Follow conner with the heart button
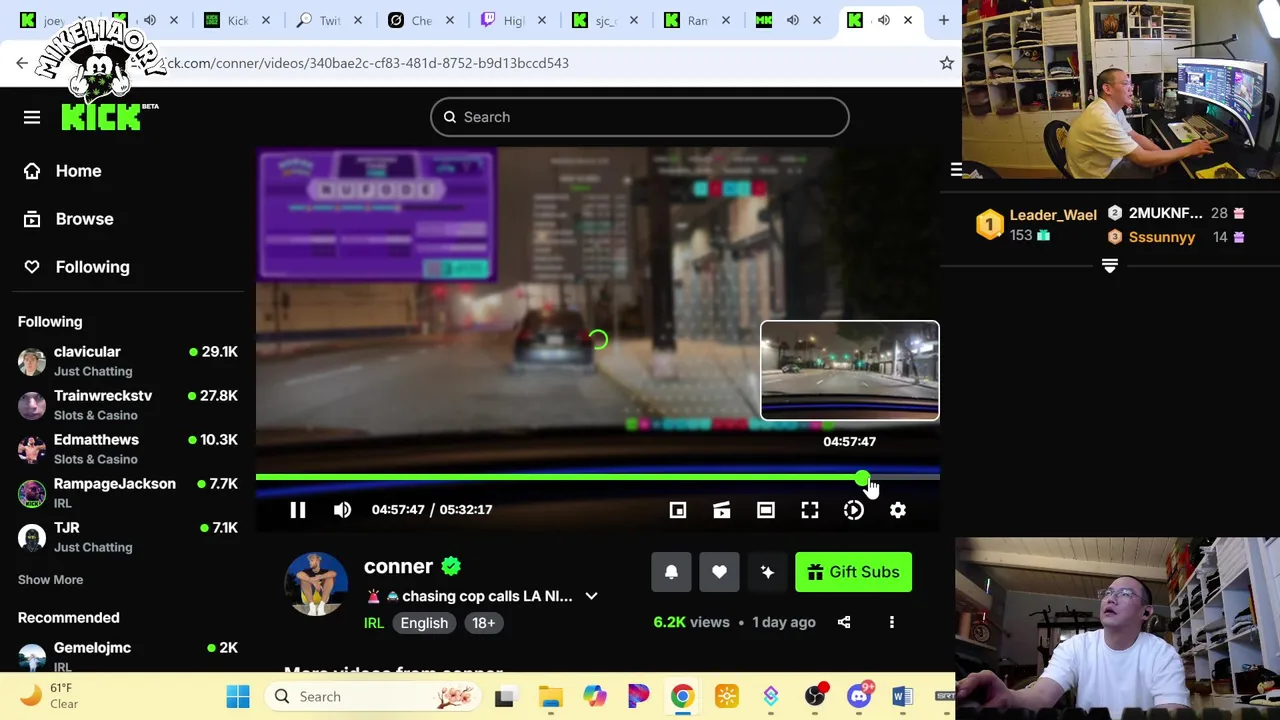 coord(719,572)
